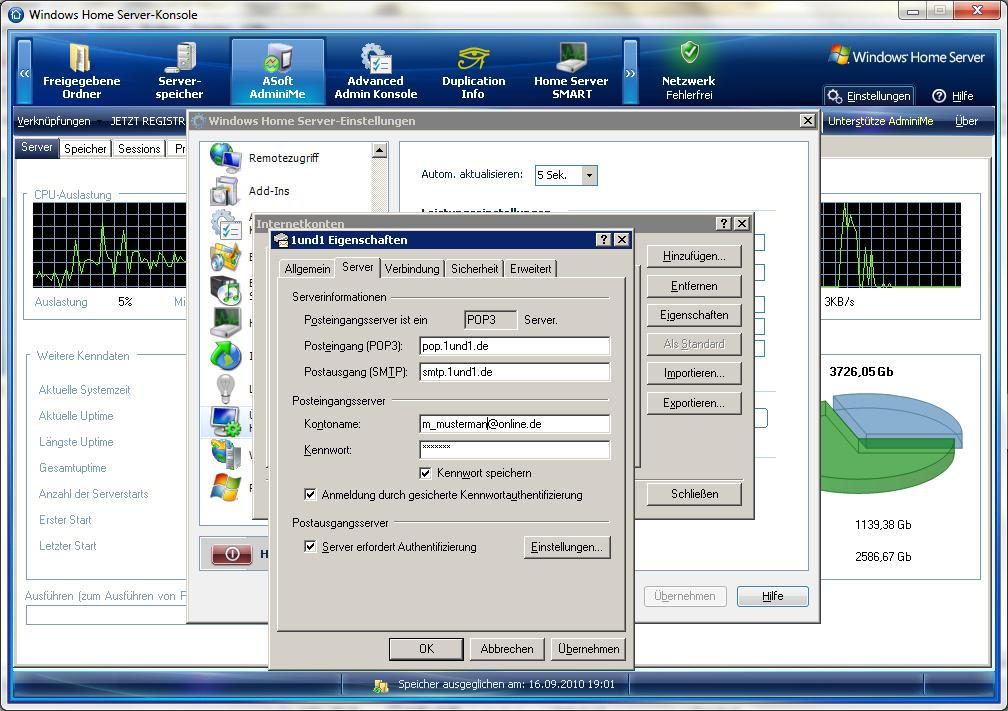Click Hinzufügen... in Internetkonten
The height and width of the screenshot is (711, 1008).
694,256
